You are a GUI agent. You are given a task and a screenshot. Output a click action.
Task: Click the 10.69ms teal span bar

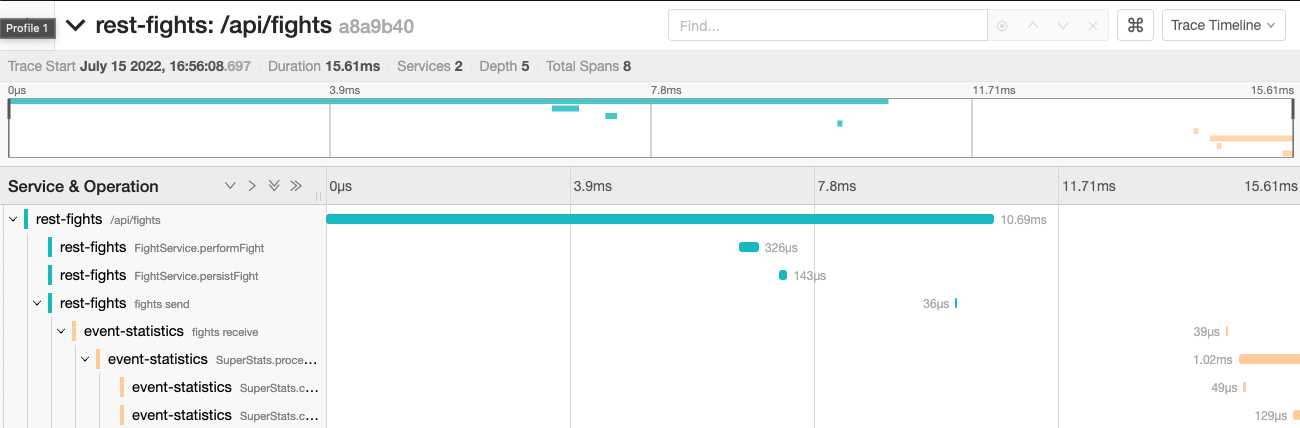[660, 219]
